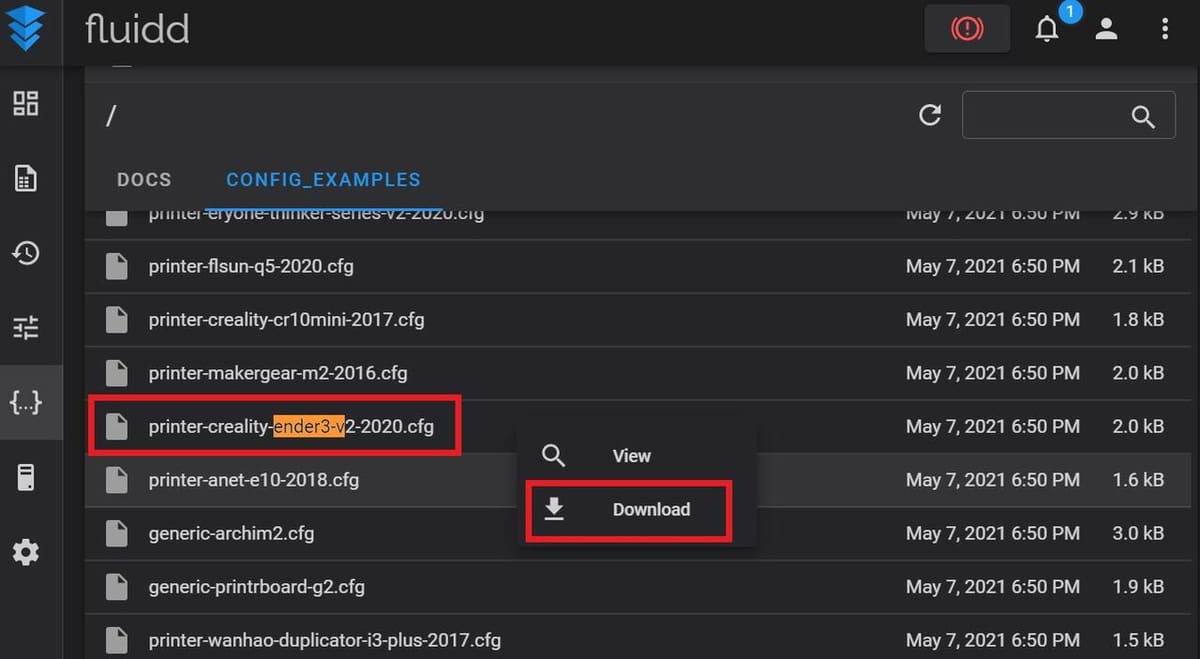Click the root path slash breadcrumb
Viewport: 1200px width, 659px height.
tap(111, 116)
